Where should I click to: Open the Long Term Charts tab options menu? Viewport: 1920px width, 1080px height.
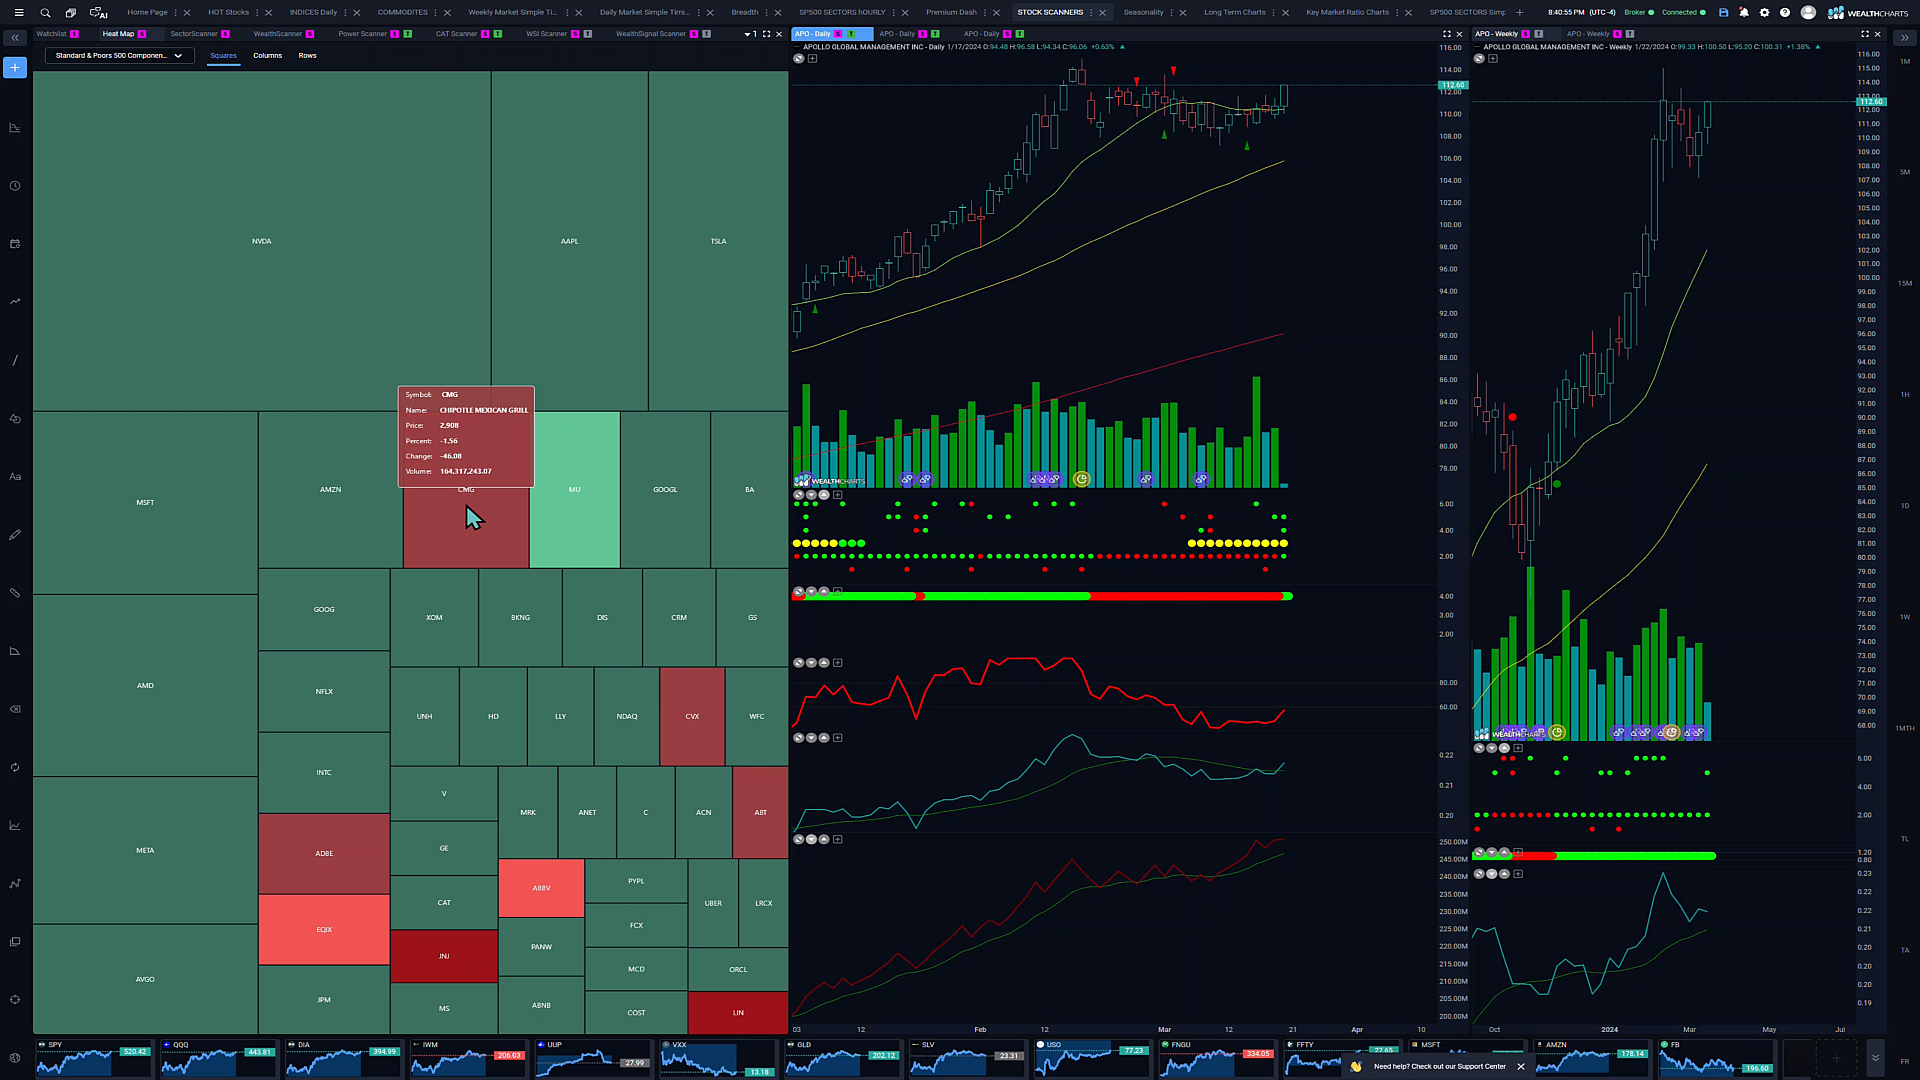1273,13
